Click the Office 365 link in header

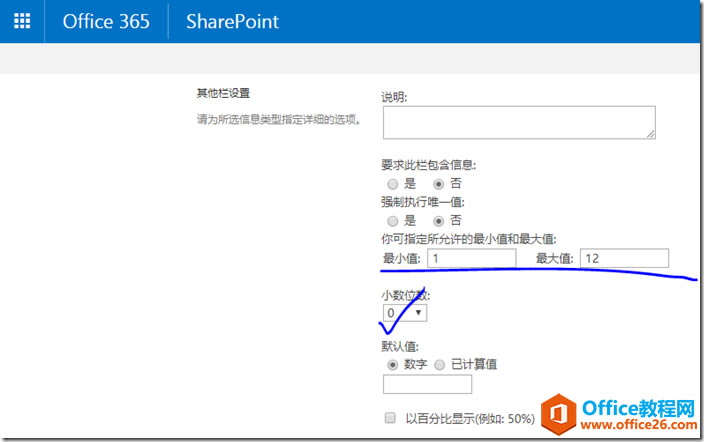click(x=106, y=22)
